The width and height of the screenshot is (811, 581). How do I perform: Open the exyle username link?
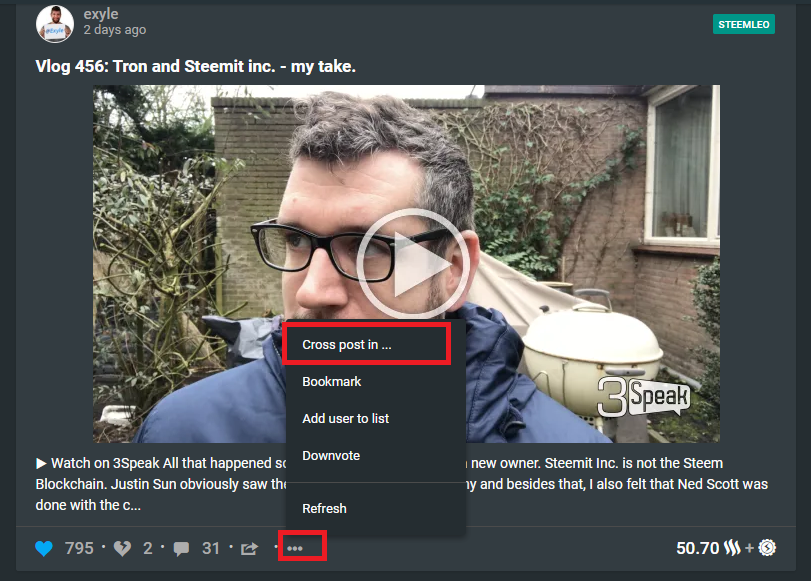[101, 14]
